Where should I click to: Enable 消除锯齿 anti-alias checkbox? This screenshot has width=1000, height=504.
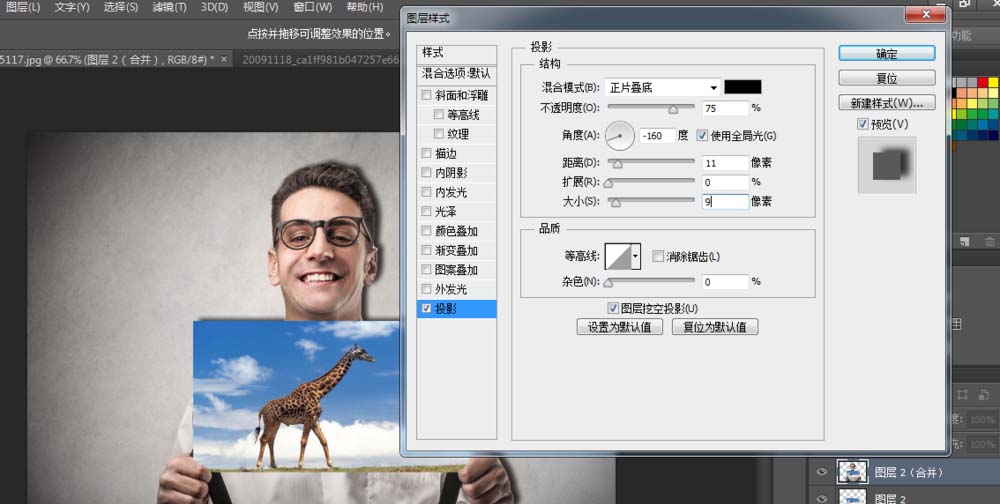click(x=658, y=256)
